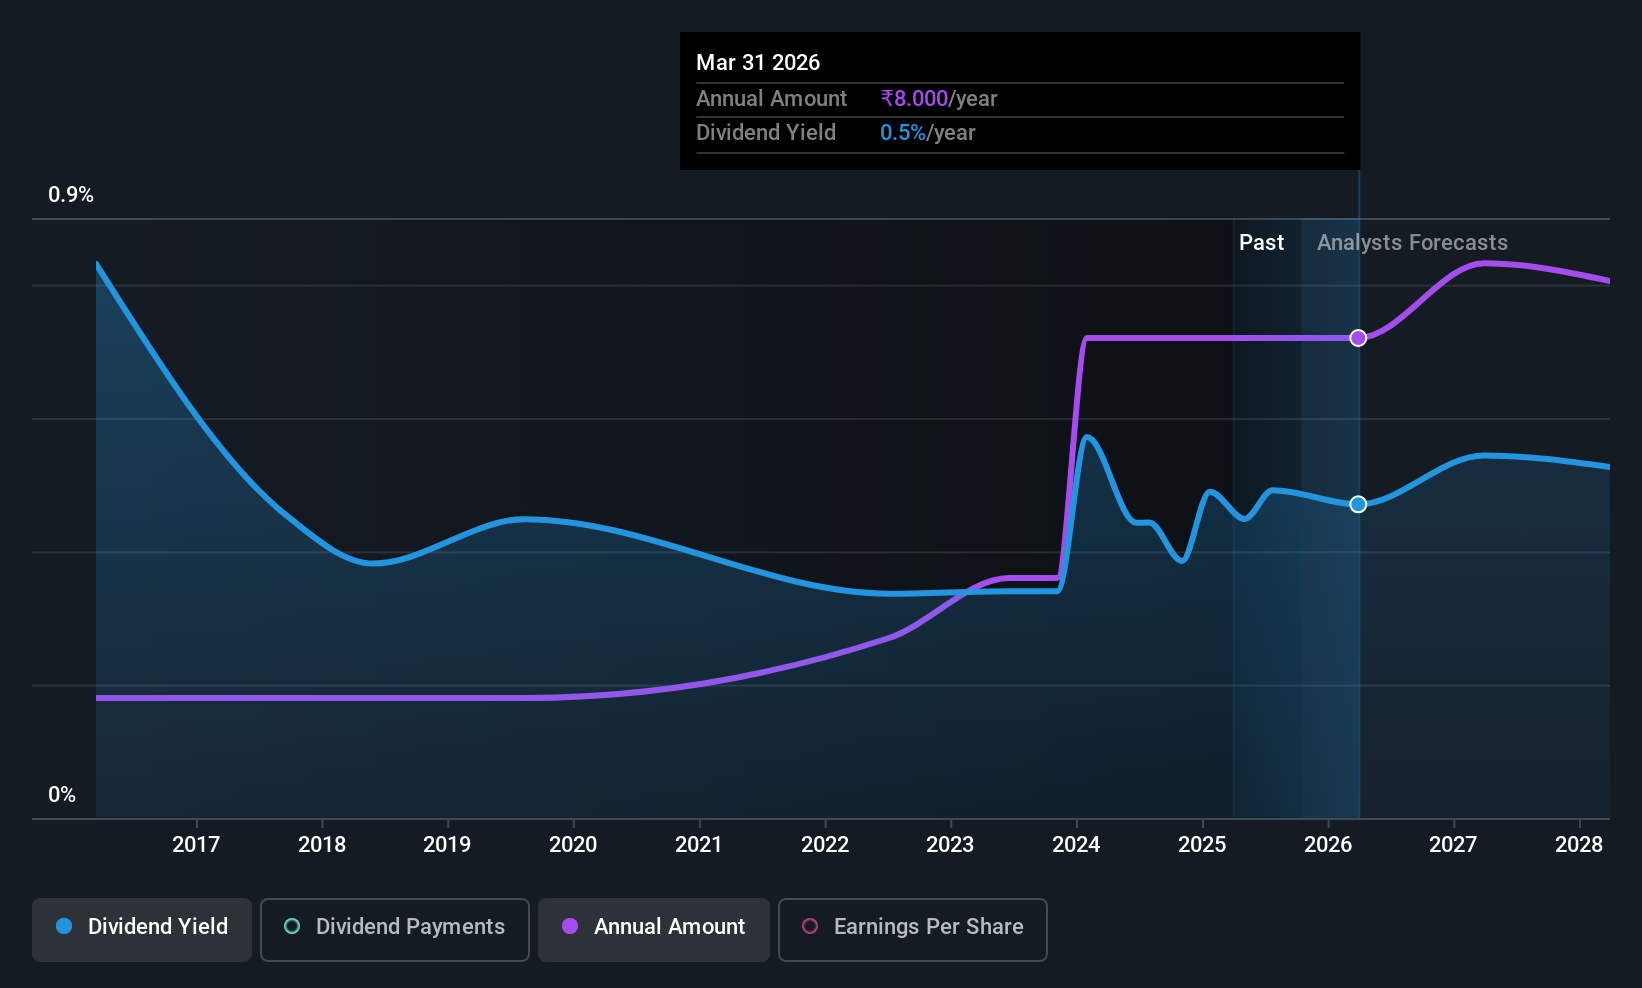Screen dimensions: 1642x988
Task: Click the purple Annual Amount legend dot
Action: tap(570, 927)
